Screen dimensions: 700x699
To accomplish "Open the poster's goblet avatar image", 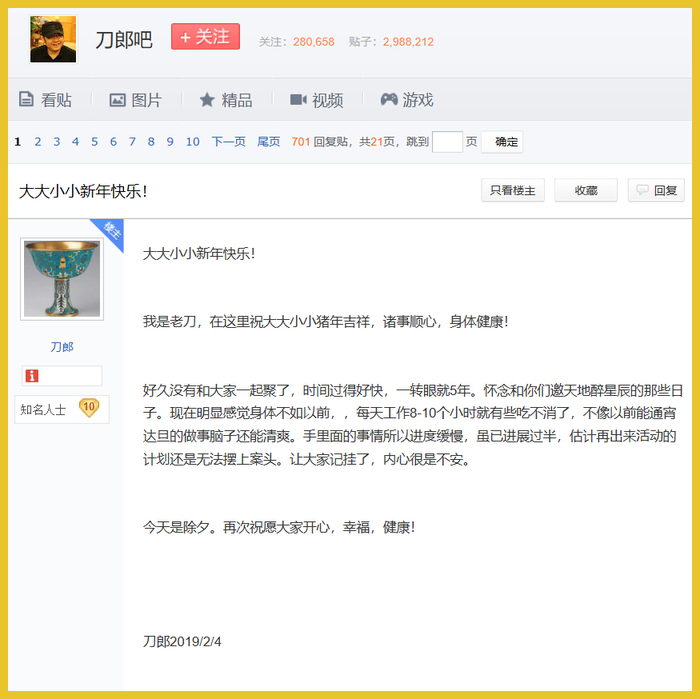I will point(62,279).
